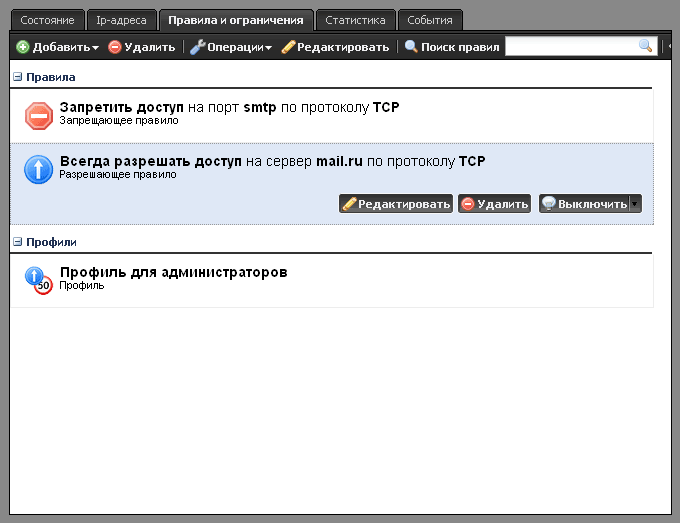The image size is (680, 523).
Task: Select the Запретить доступ smtp rule
Action: pyautogui.click(x=331, y=116)
